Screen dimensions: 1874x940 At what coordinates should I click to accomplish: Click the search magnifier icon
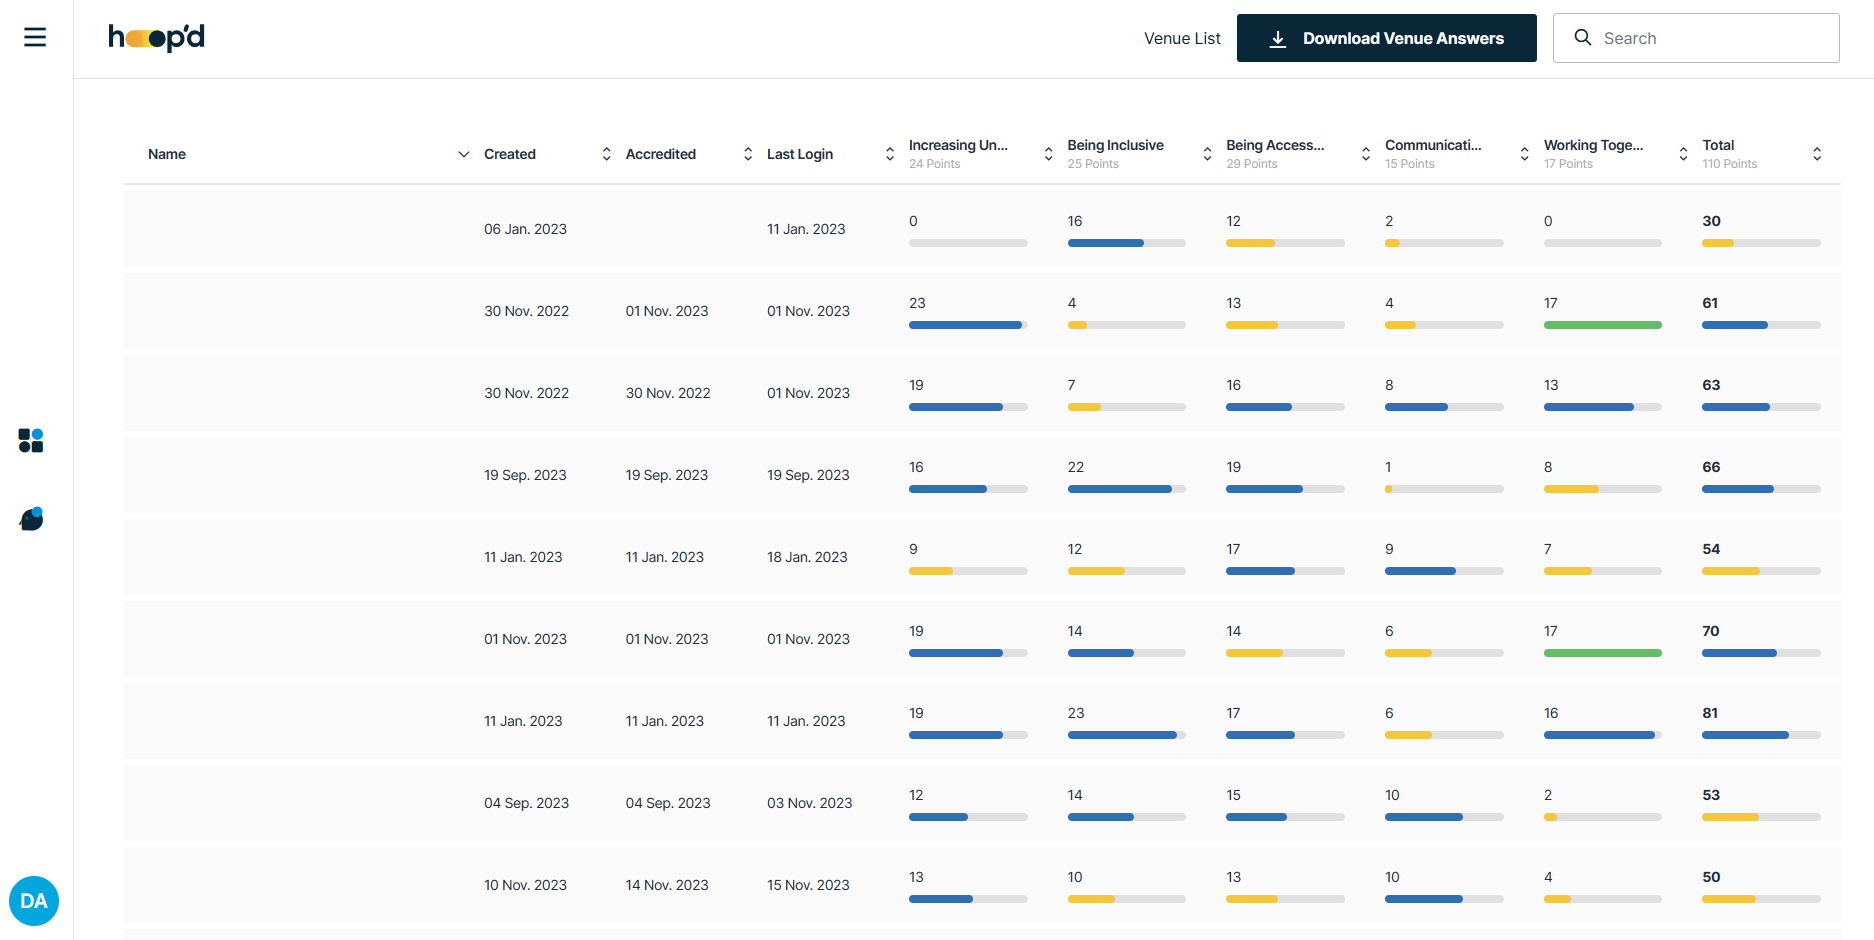[1582, 38]
